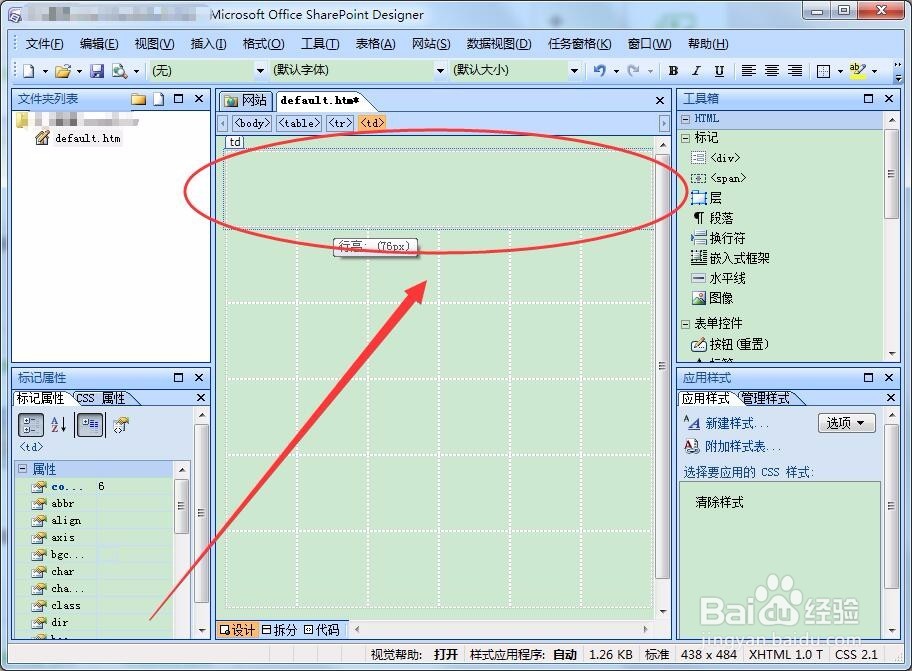Open the font size dropdown (默认大小)

tap(574, 70)
